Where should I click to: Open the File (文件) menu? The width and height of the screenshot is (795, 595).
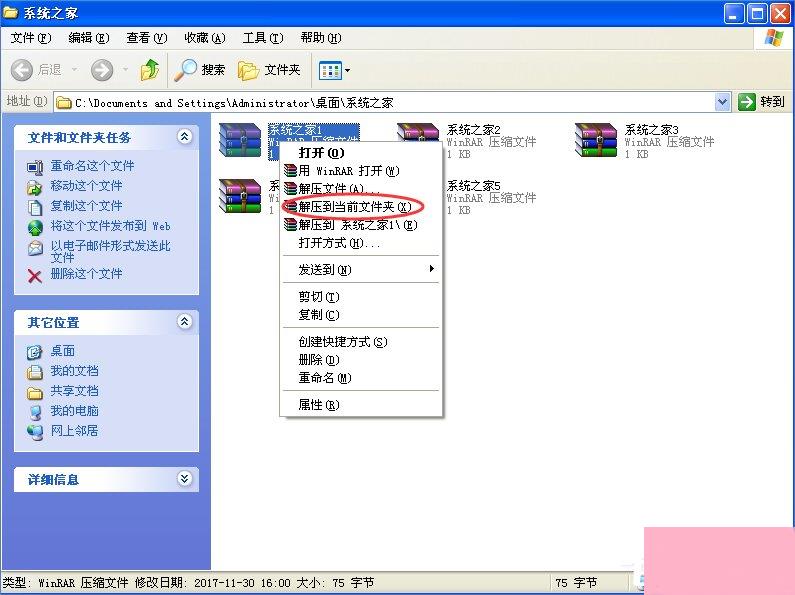tap(31, 38)
